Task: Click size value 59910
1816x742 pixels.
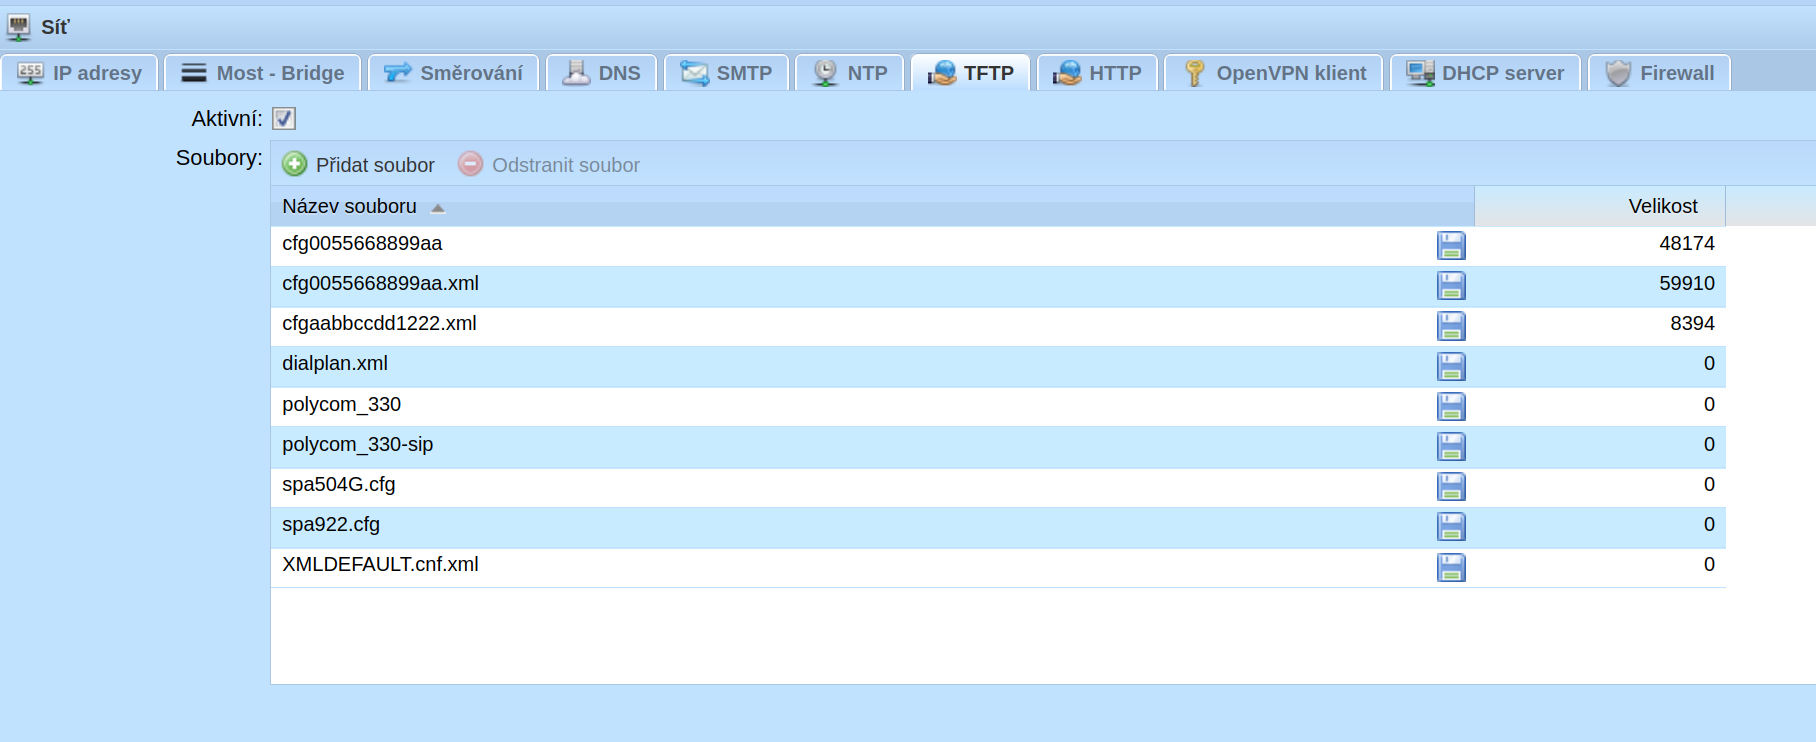Action: 1687,284
